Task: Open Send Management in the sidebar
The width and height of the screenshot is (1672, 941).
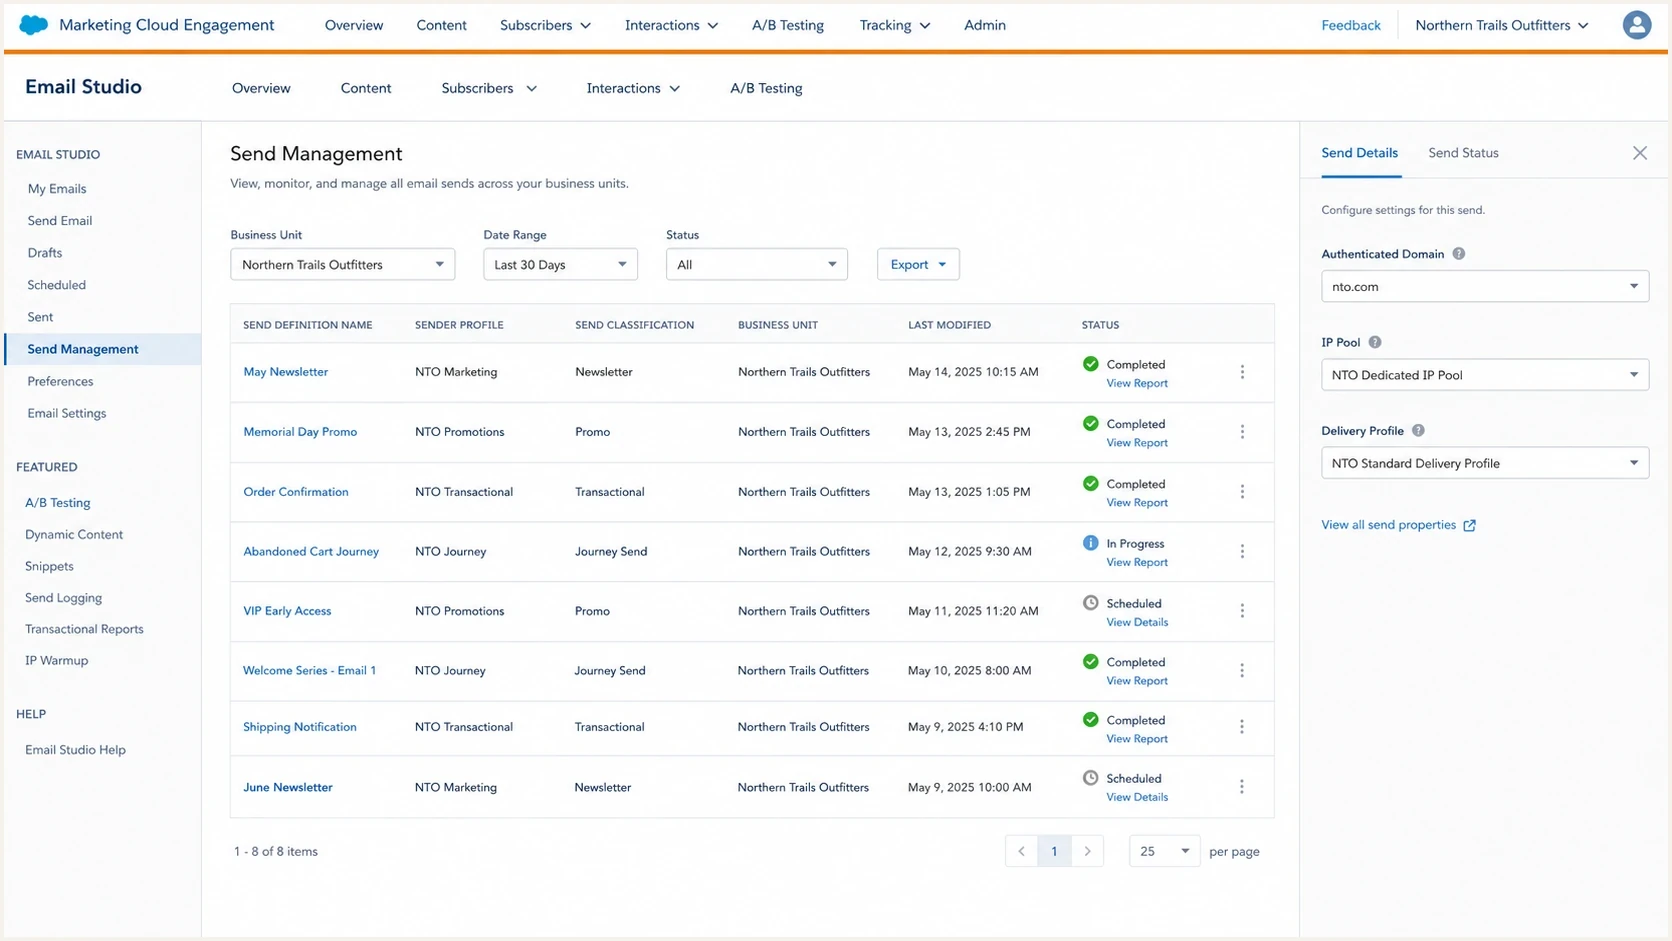Action: point(83,349)
